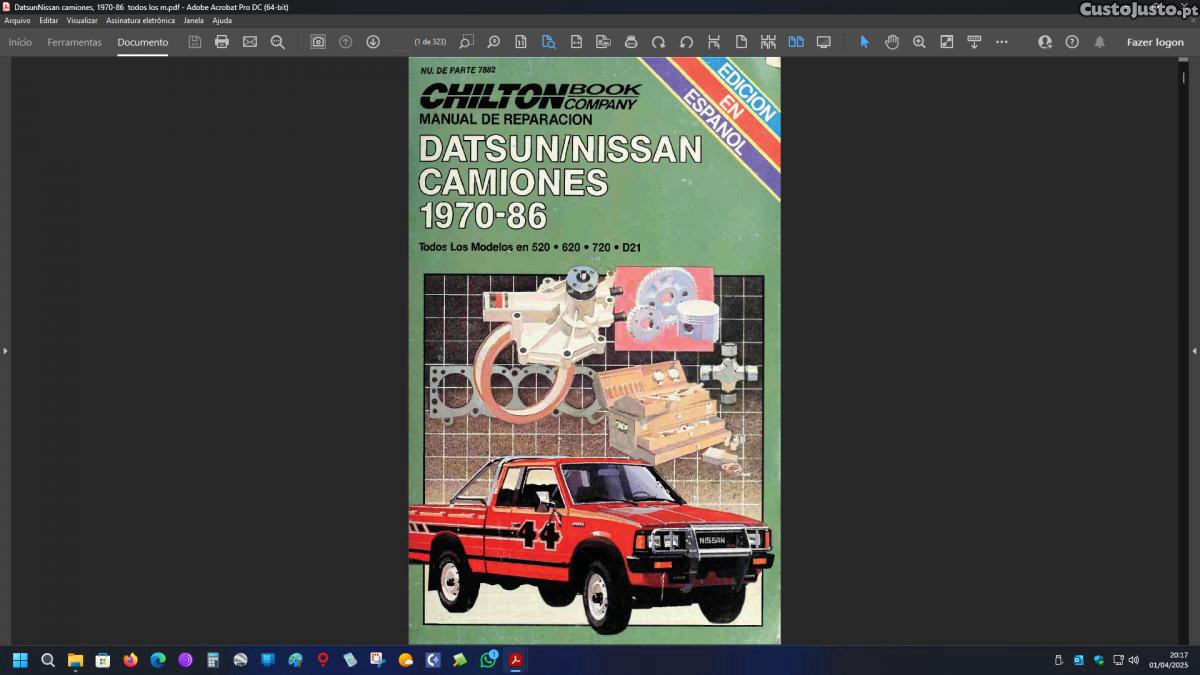Open the Início tab

(x=20, y=42)
